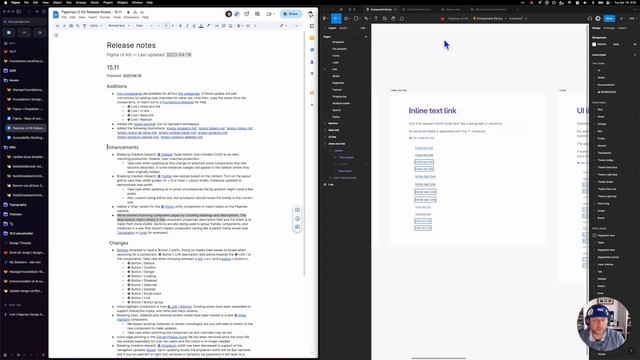Open the Normal text style dropdown

(x=119, y=26)
